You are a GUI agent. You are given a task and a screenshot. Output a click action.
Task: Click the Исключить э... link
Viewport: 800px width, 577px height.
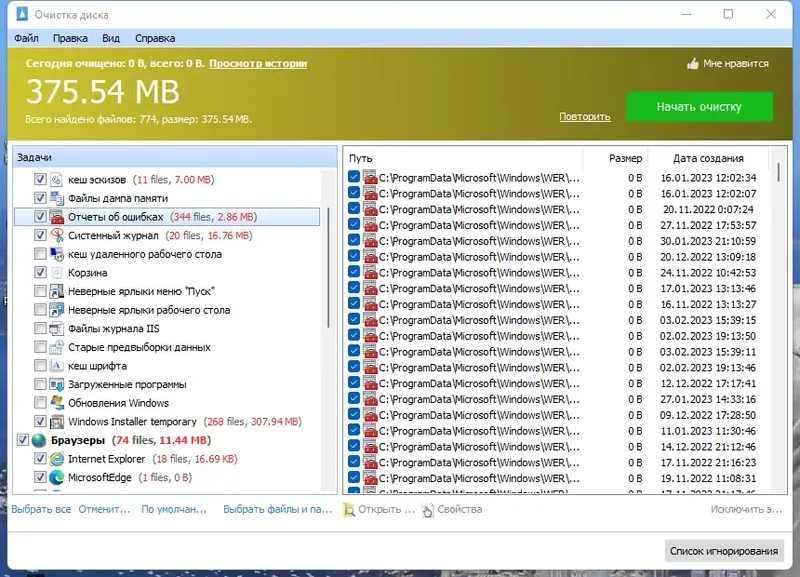coord(746,509)
